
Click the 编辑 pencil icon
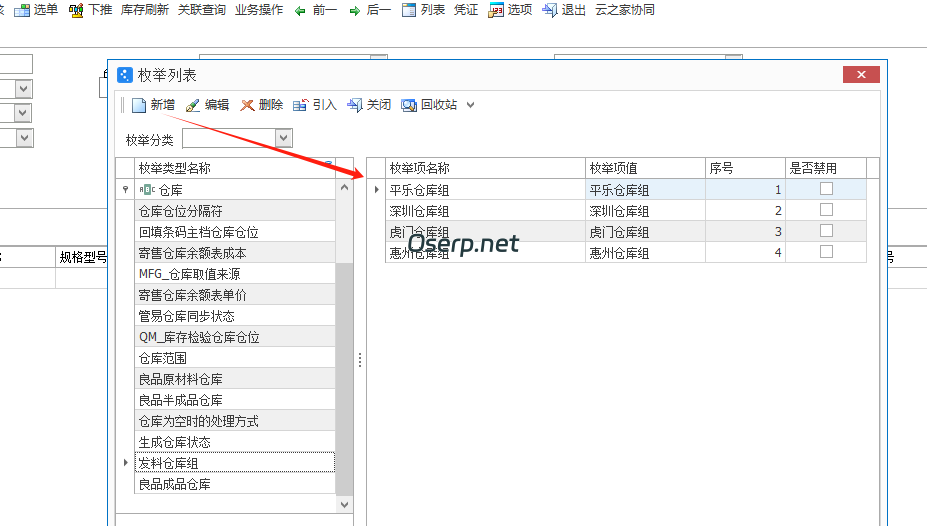click(x=193, y=105)
